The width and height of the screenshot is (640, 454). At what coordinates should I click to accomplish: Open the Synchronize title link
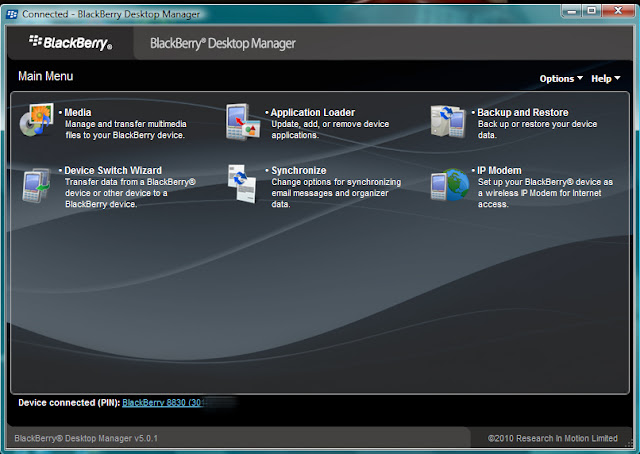299,170
